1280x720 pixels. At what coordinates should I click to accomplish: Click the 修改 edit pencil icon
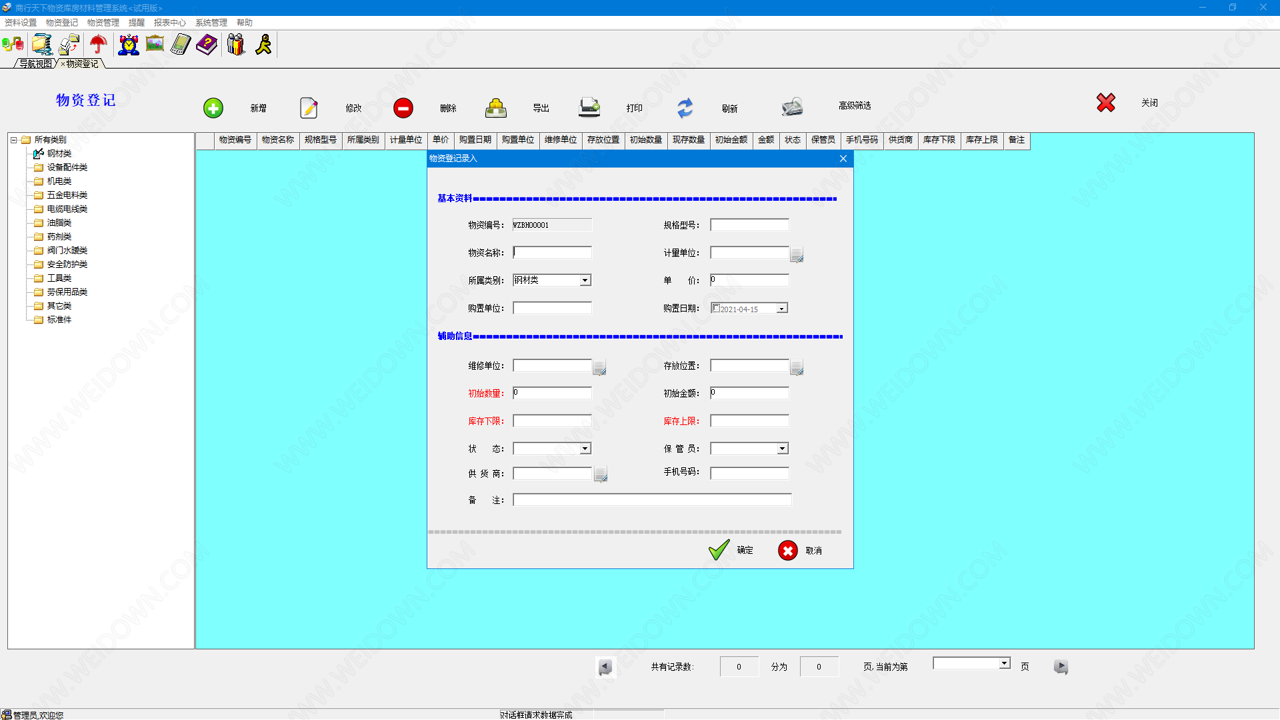point(309,108)
